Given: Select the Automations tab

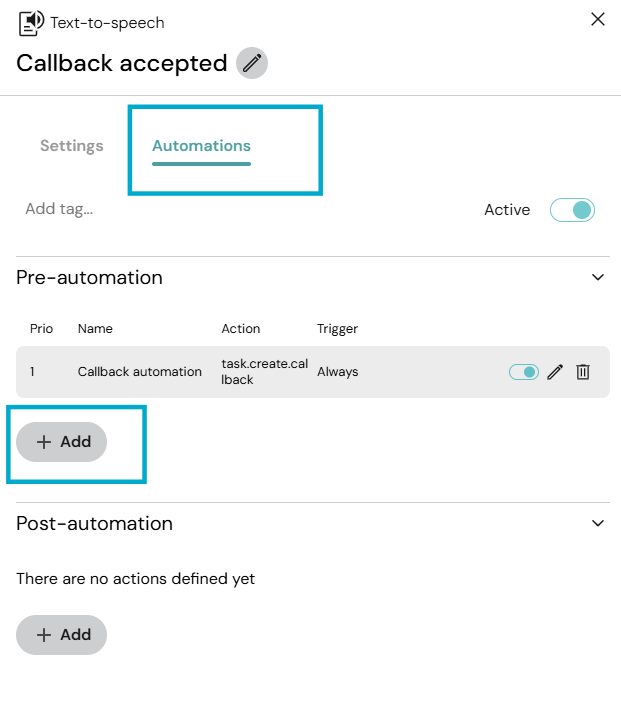Looking at the screenshot, I should [201, 146].
